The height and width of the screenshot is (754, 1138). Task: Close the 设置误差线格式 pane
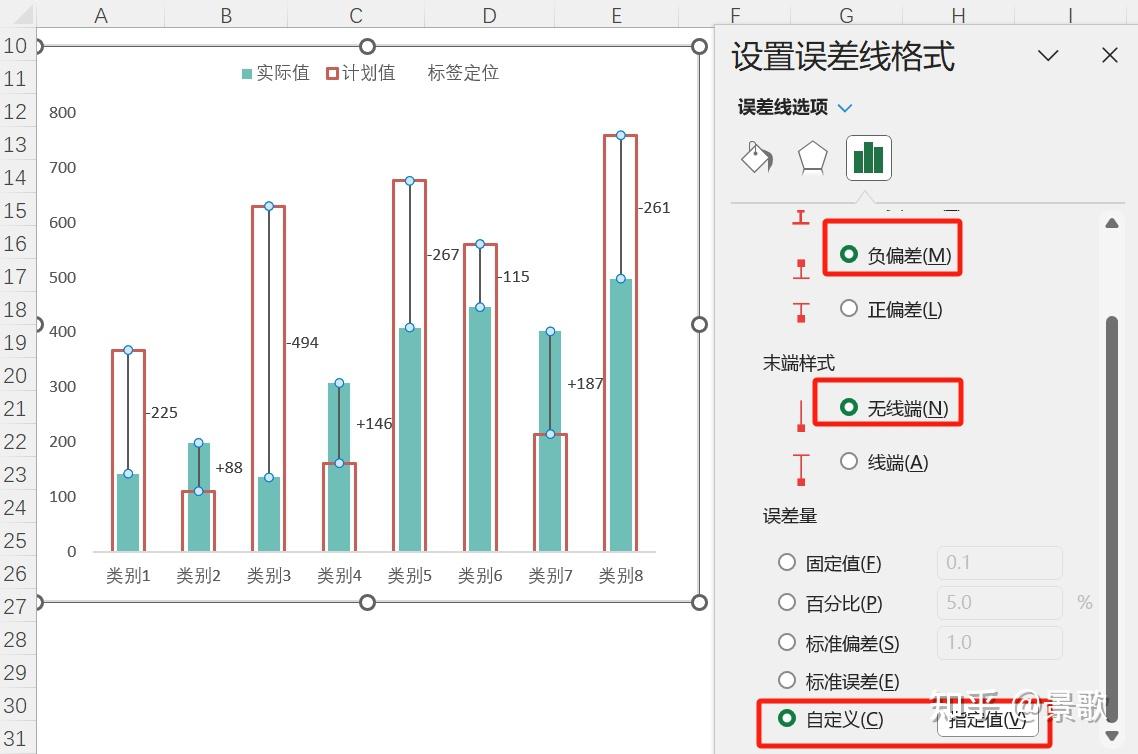(1110, 55)
